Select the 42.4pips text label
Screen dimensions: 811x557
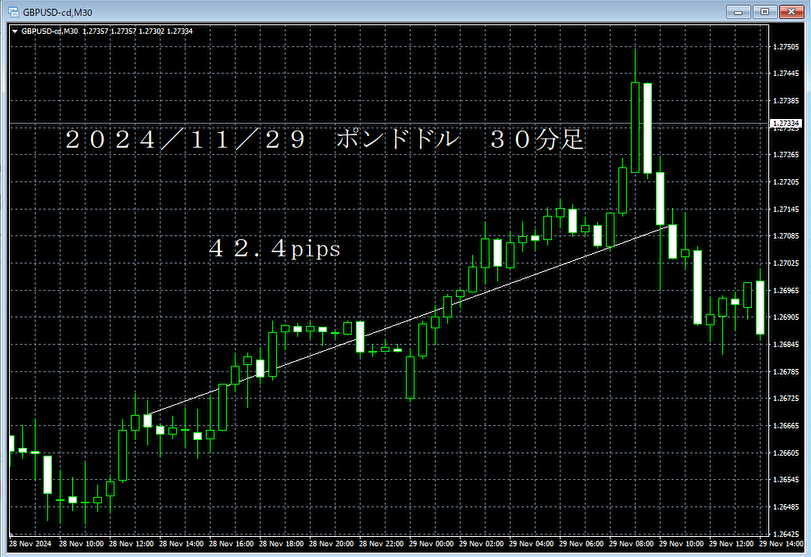pos(273,249)
